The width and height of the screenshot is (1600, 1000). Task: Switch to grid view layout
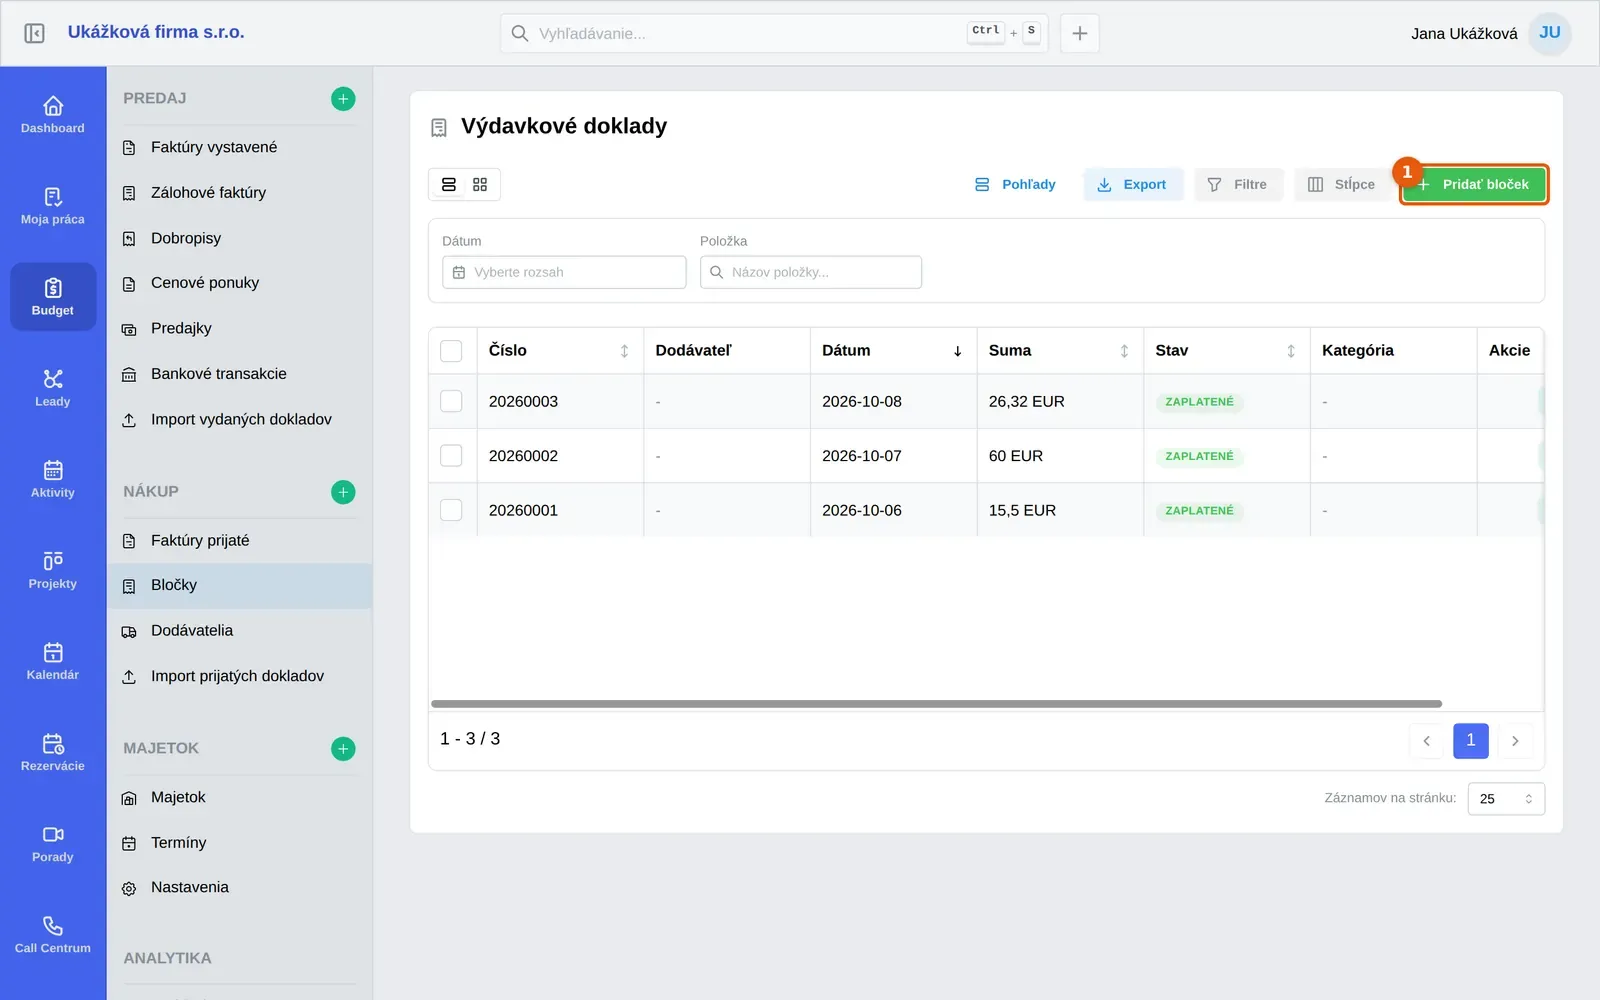(x=480, y=185)
